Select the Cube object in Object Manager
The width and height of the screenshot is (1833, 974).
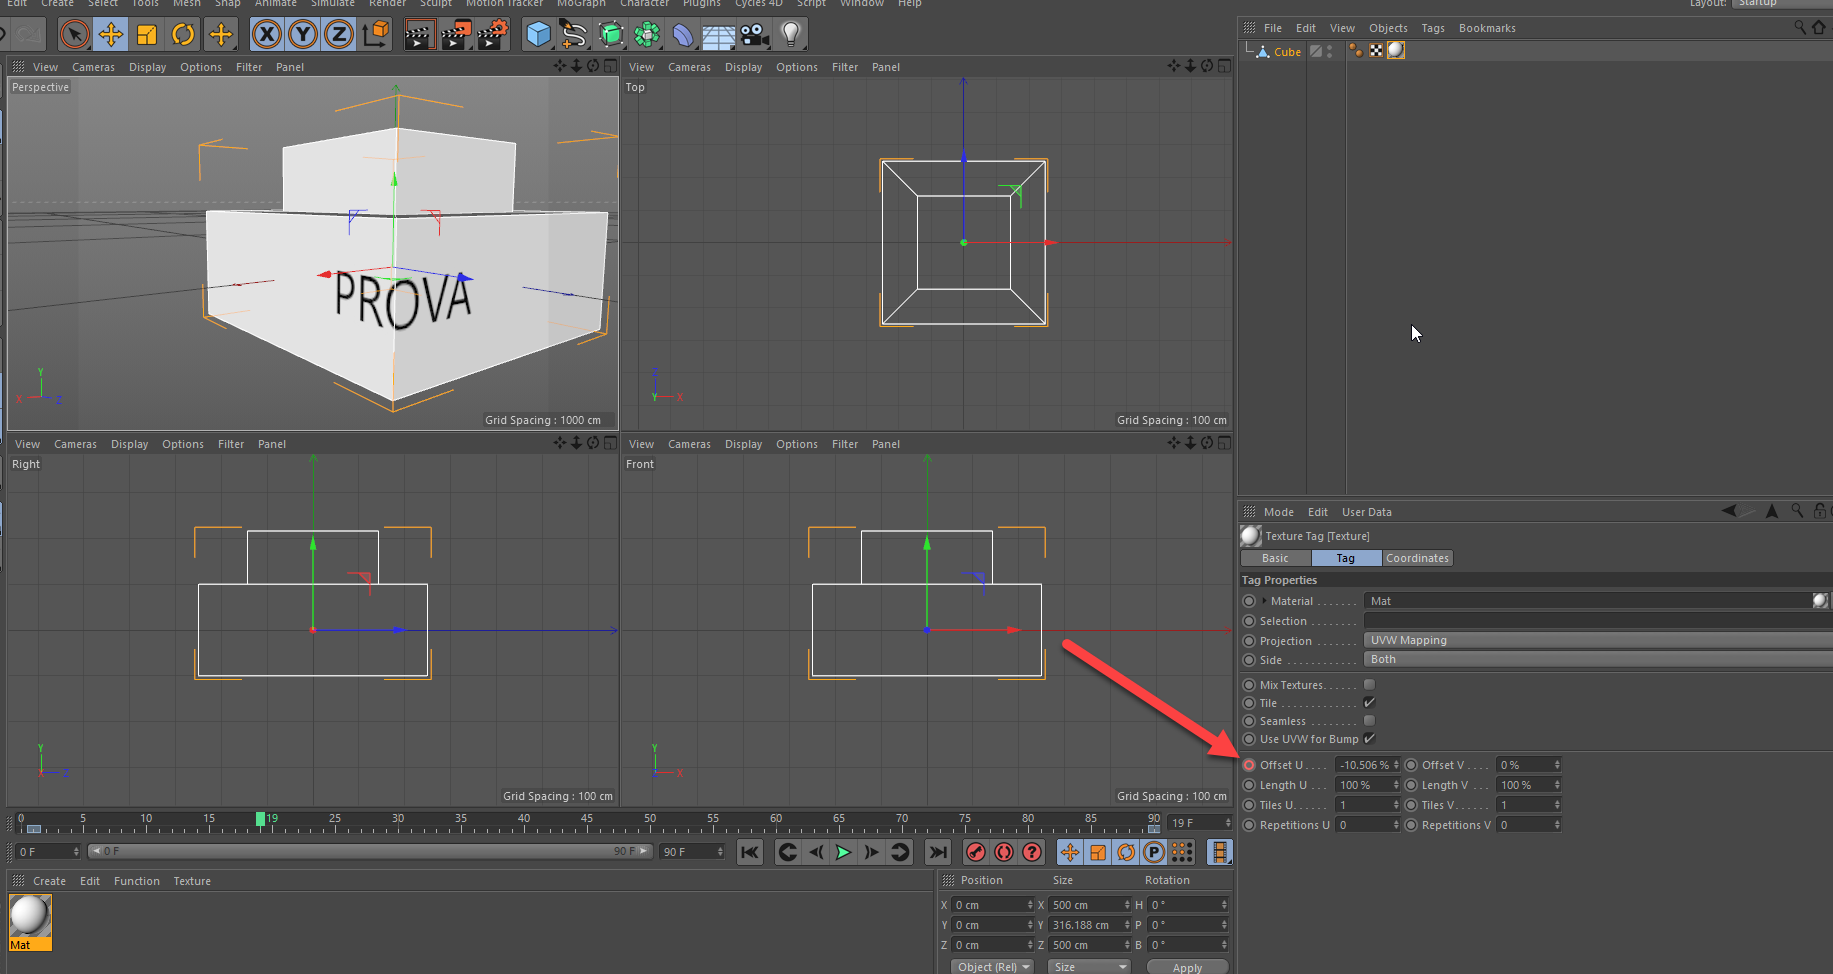click(1287, 52)
